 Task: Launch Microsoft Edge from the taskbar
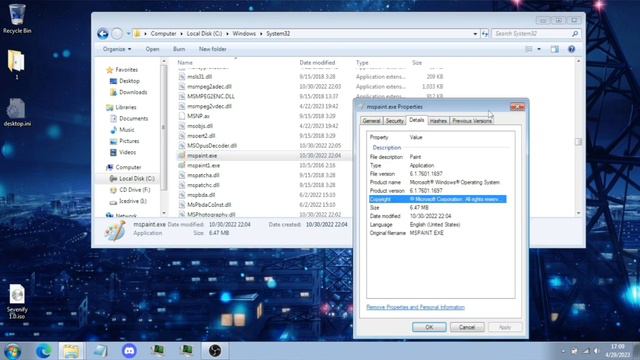pyautogui.click(x=43, y=351)
